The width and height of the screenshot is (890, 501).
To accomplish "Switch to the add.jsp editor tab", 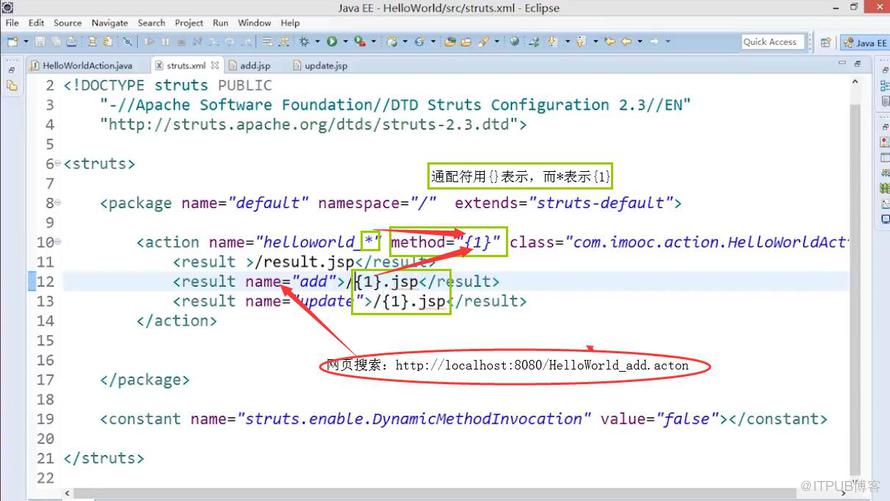I will click(254, 65).
